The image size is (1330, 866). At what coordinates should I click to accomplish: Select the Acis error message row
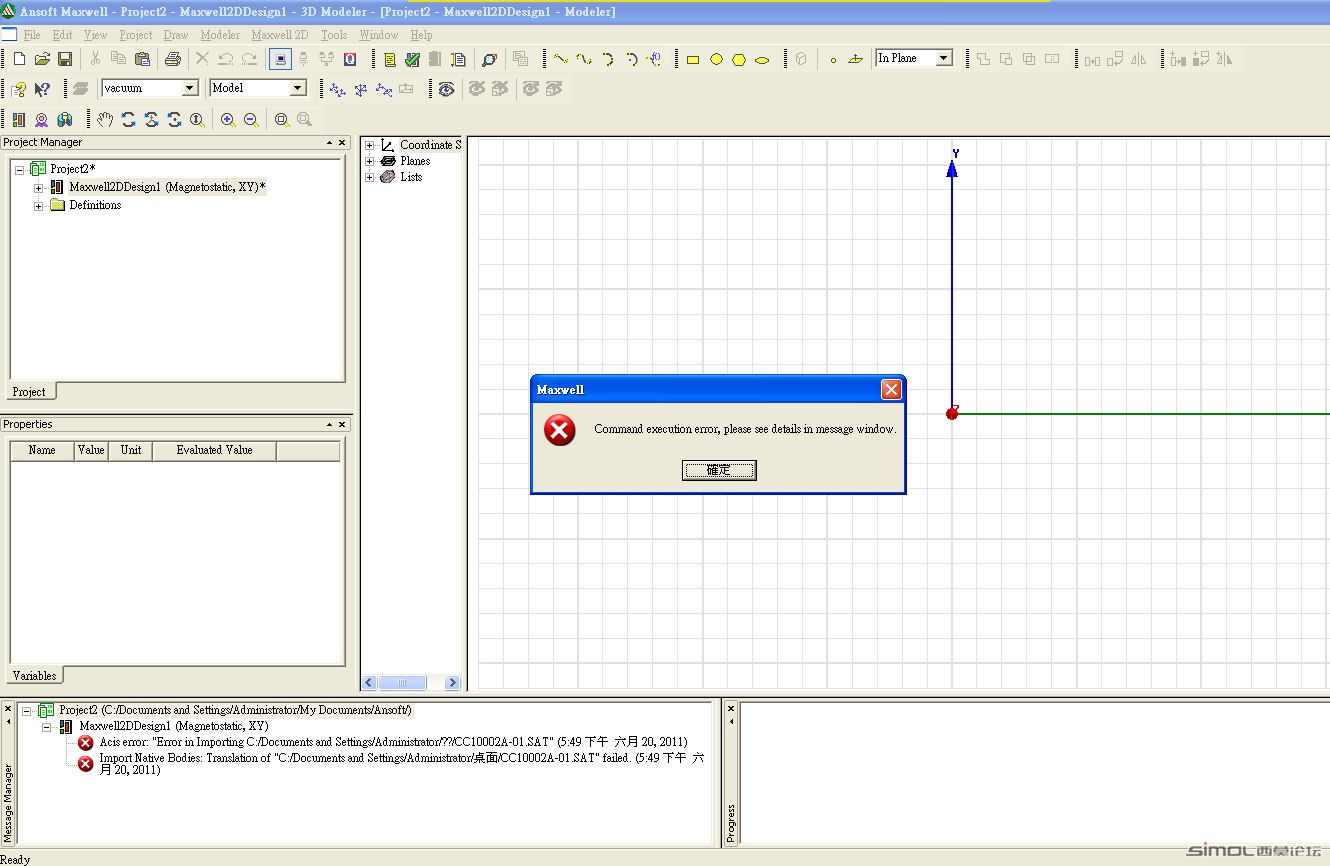click(x=393, y=742)
